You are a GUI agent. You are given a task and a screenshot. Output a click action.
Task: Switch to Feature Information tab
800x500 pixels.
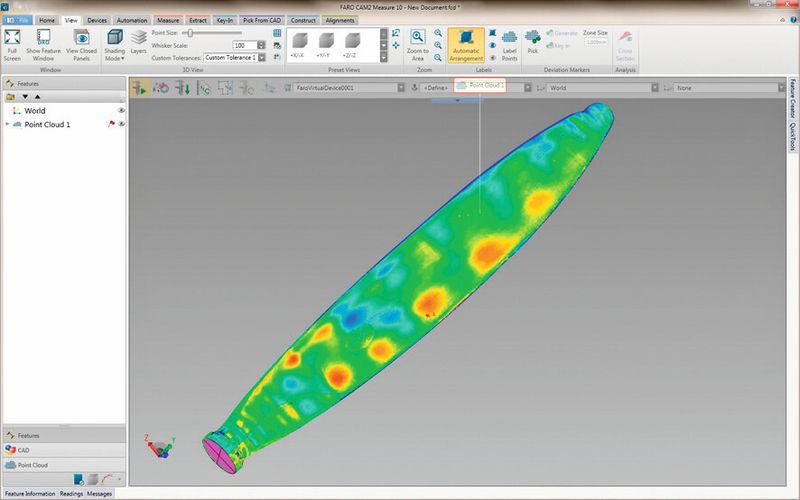[x=30, y=493]
